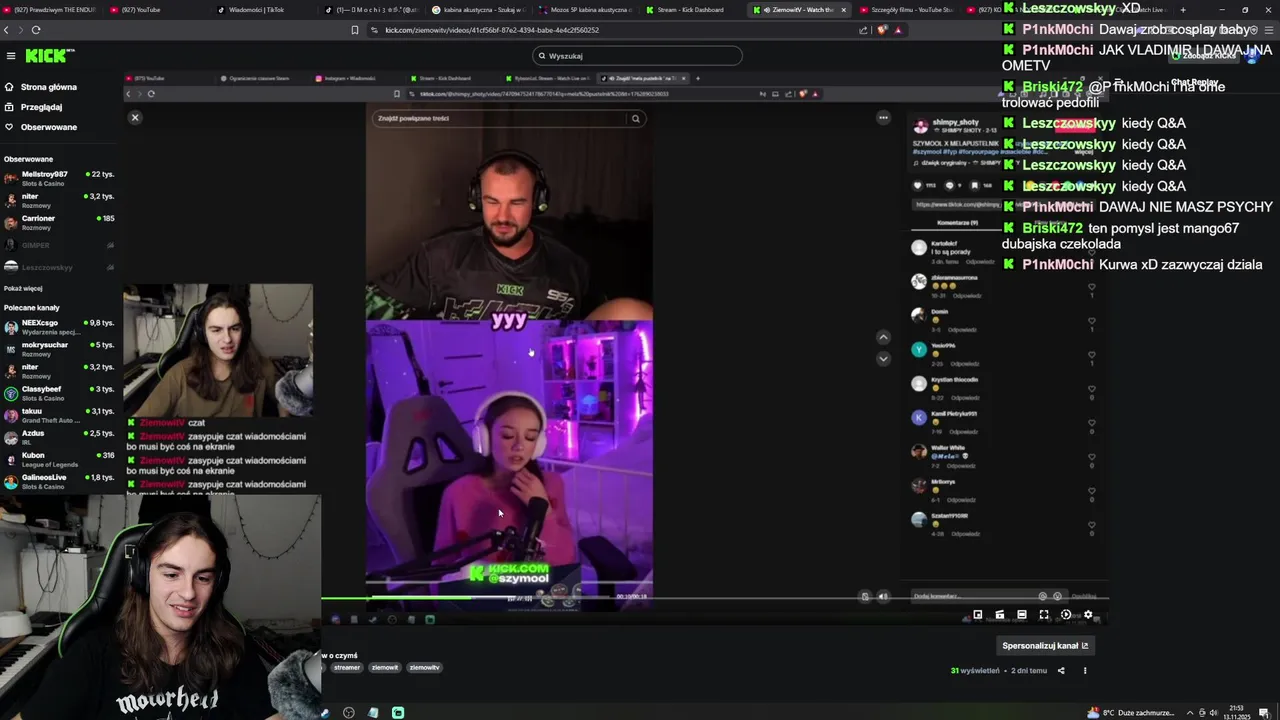1280x720 pixels.
Task: Click share icon below video
Action: tap(1061, 671)
